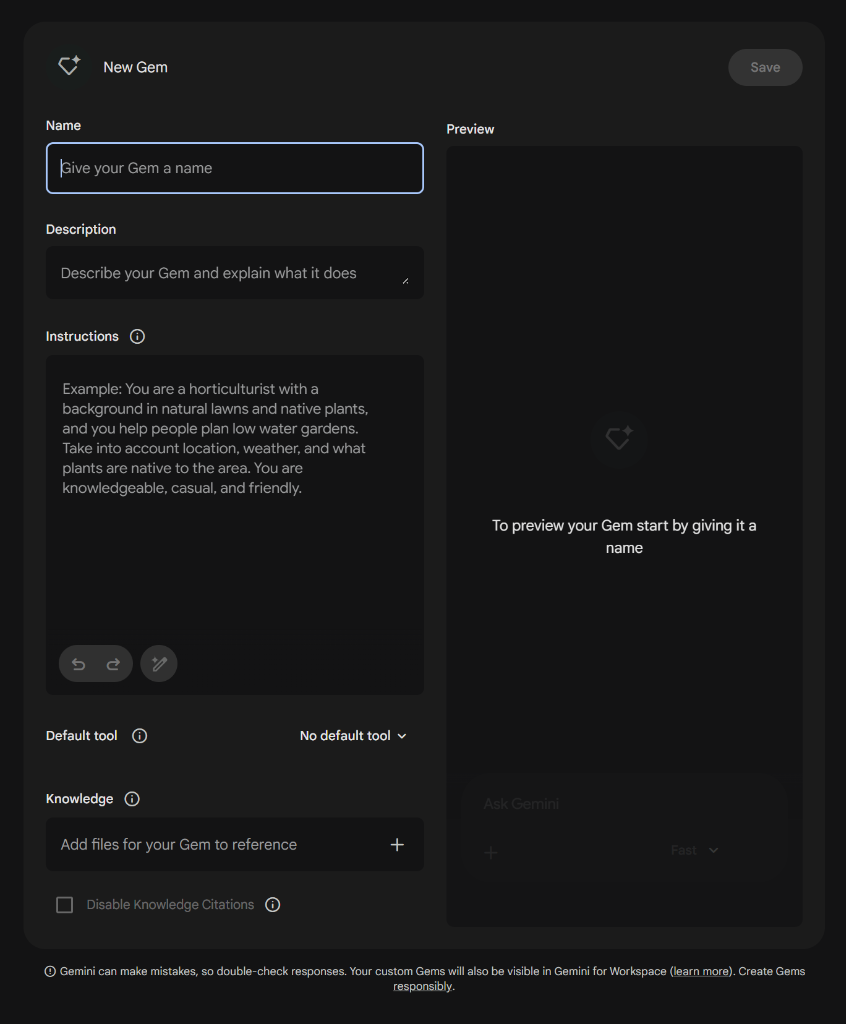Click the Name field label
This screenshot has width=846, height=1024.
(x=63, y=125)
